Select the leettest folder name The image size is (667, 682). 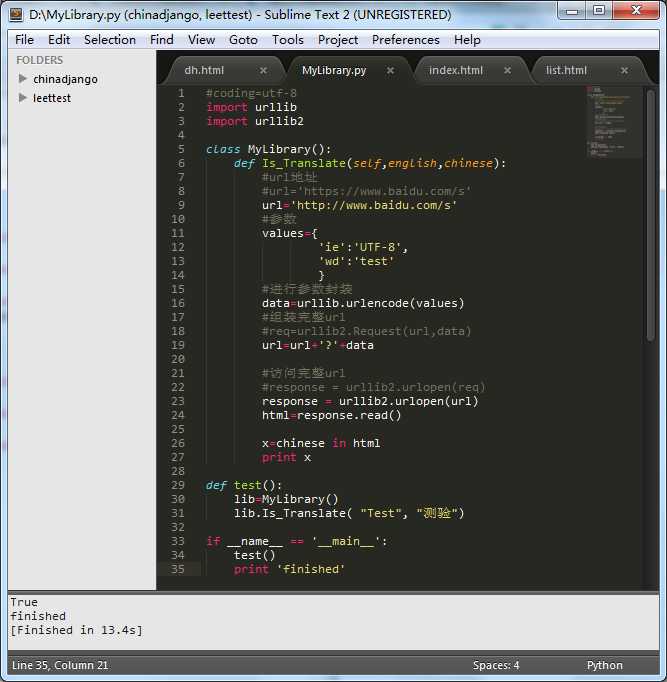click(52, 98)
